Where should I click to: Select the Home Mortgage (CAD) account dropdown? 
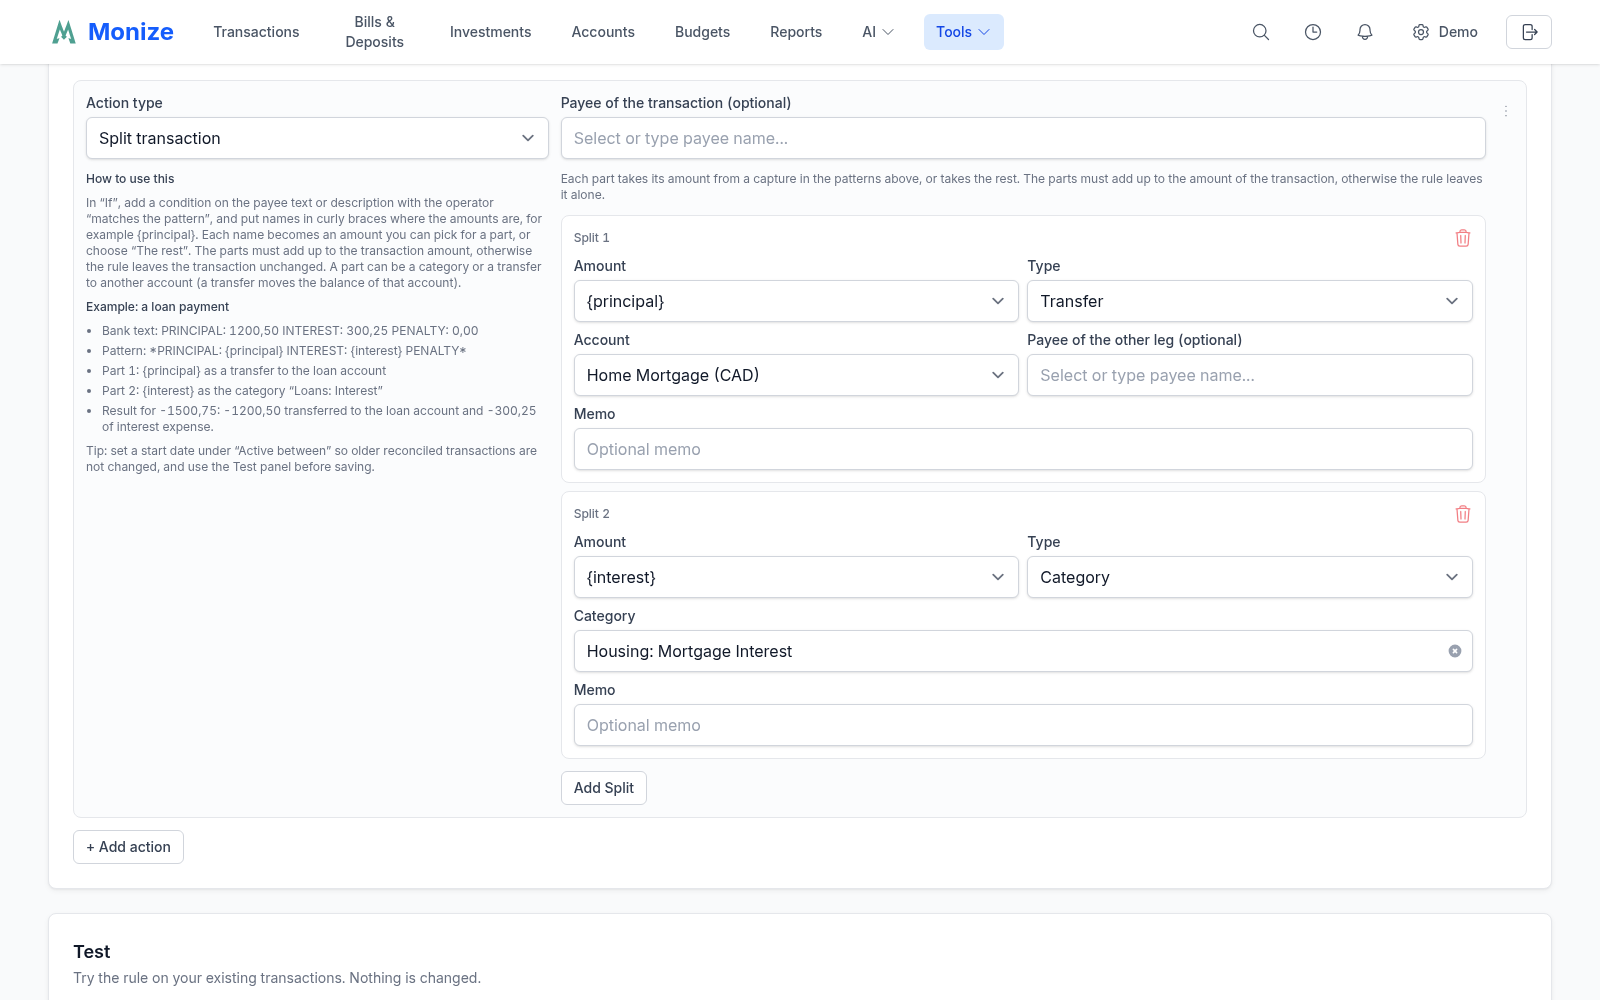point(796,375)
